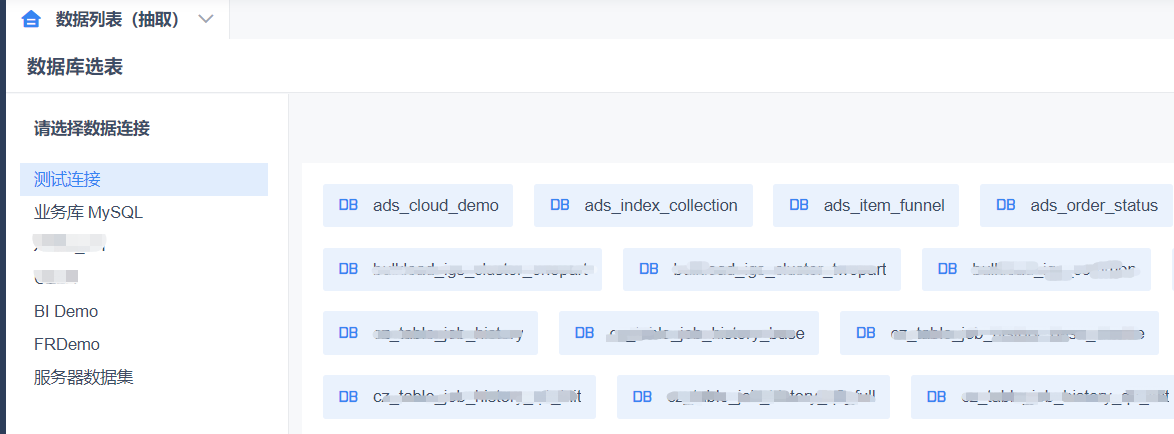Click DB icon of ads_cloud_demo table
This screenshot has height=434, width=1174.
pos(348,205)
